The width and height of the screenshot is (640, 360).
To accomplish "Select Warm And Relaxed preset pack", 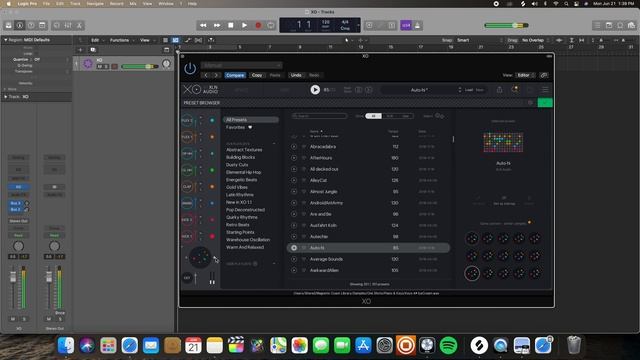I will [x=245, y=247].
